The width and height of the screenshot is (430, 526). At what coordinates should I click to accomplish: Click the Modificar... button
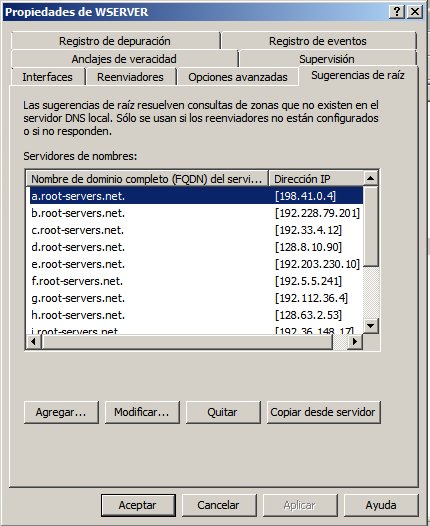pos(142,412)
